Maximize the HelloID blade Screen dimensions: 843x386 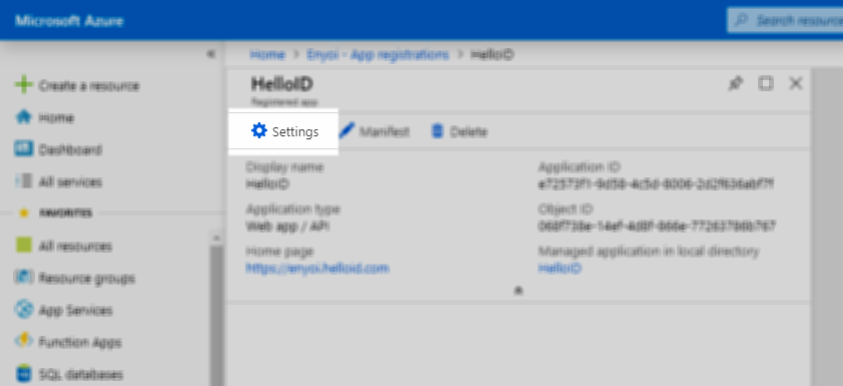(x=766, y=83)
